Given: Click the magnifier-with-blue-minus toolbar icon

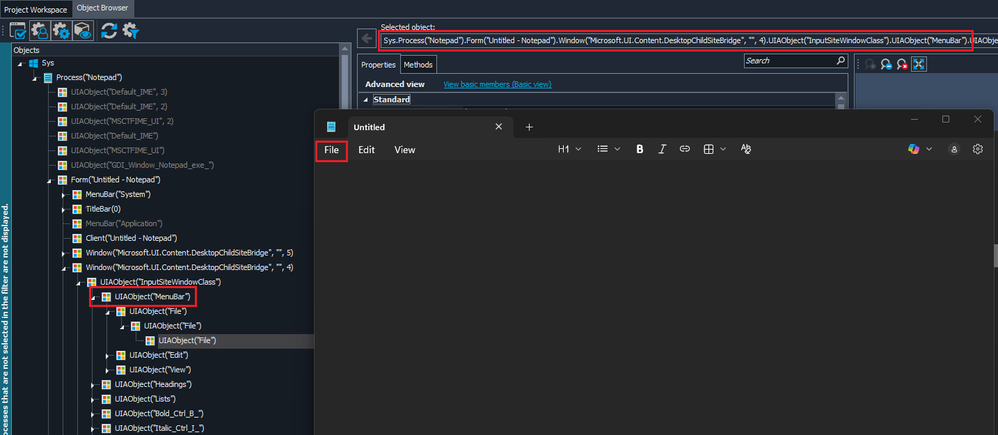Looking at the screenshot, I should (886, 64).
